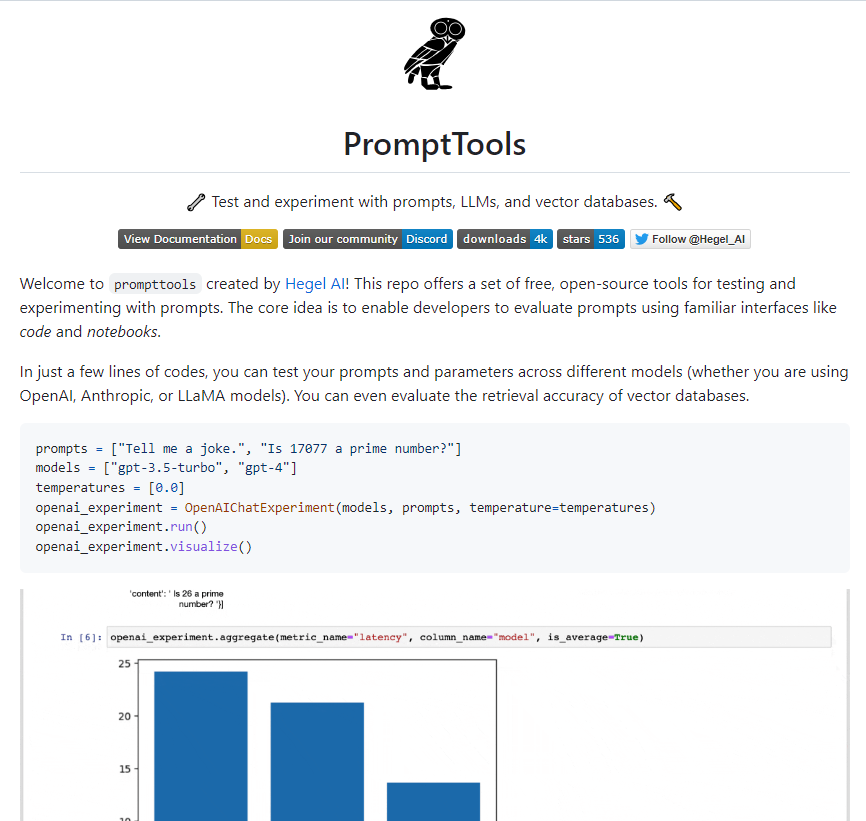Click the shortest bar in chart

coord(433,800)
